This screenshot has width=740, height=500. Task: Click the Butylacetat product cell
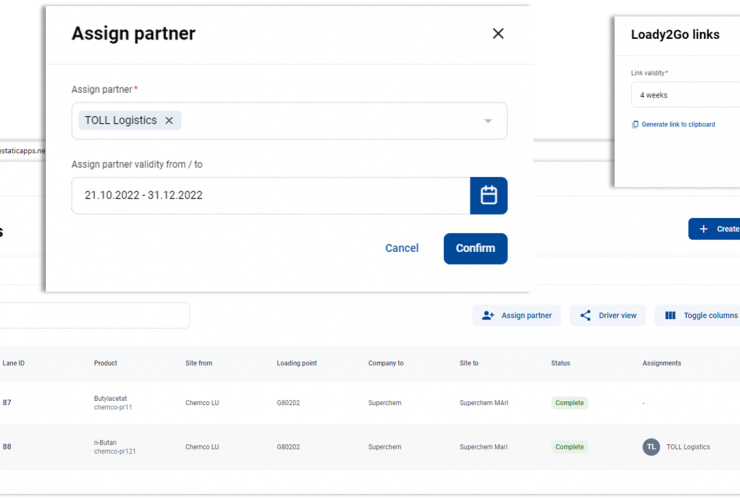pyautogui.click(x=110, y=398)
